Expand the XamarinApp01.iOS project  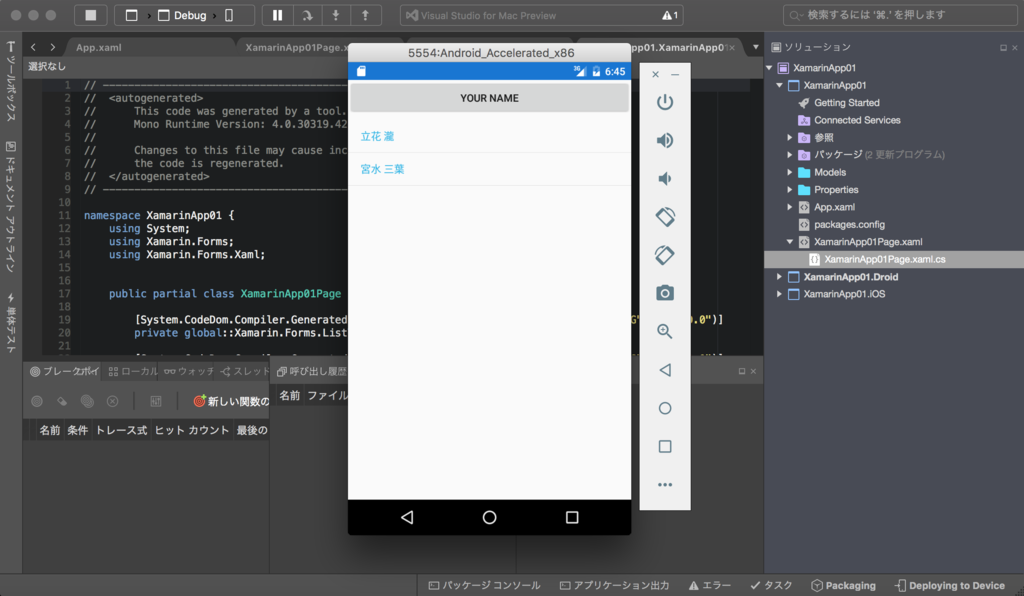[x=780, y=294]
